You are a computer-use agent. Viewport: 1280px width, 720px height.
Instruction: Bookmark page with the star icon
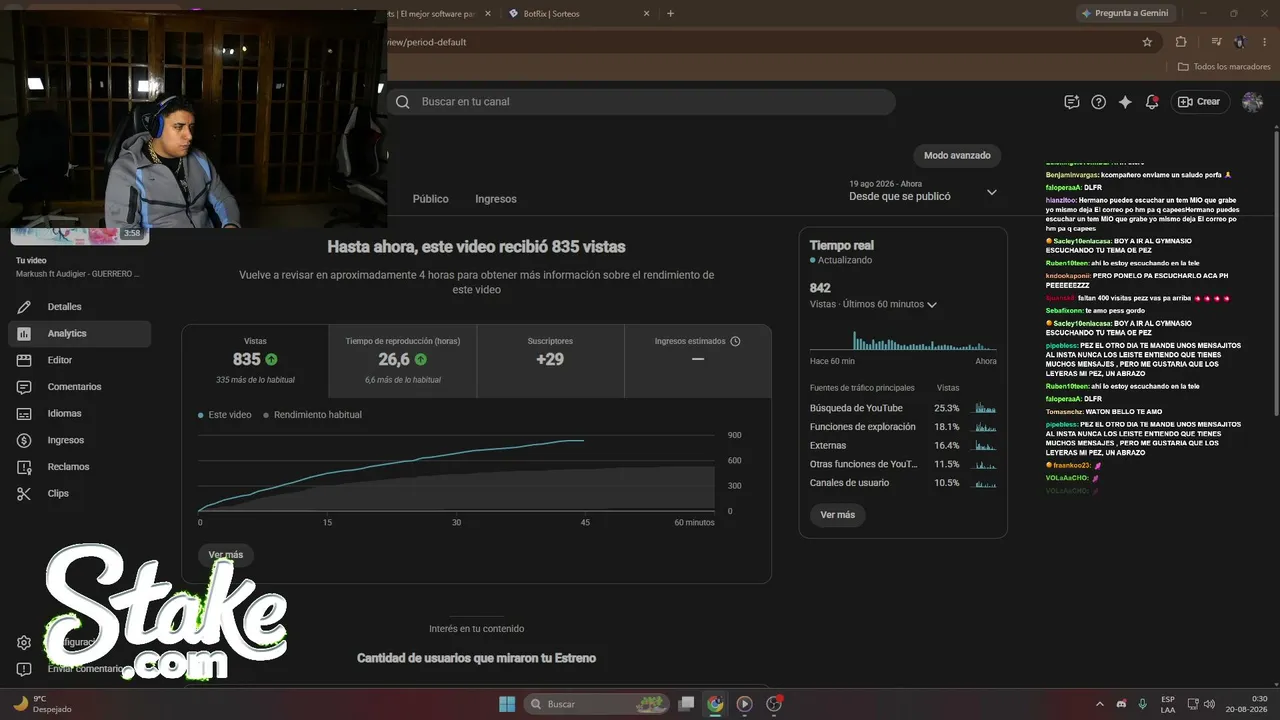pyautogui.click(x=1147, y=42)
